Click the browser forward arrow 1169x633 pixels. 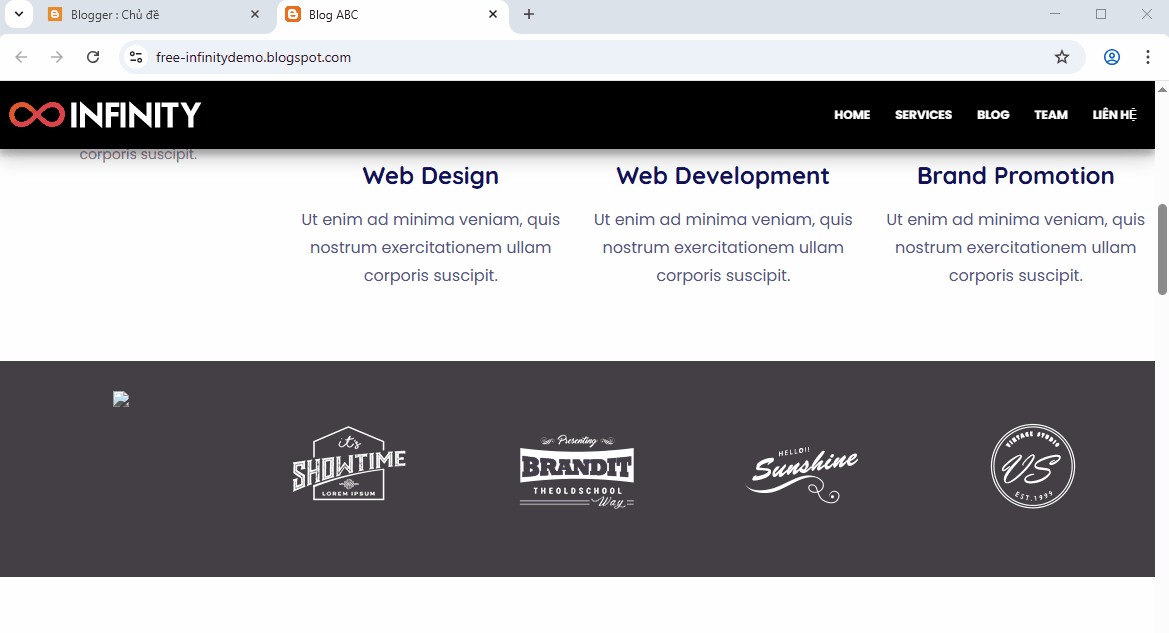(57, 57)
